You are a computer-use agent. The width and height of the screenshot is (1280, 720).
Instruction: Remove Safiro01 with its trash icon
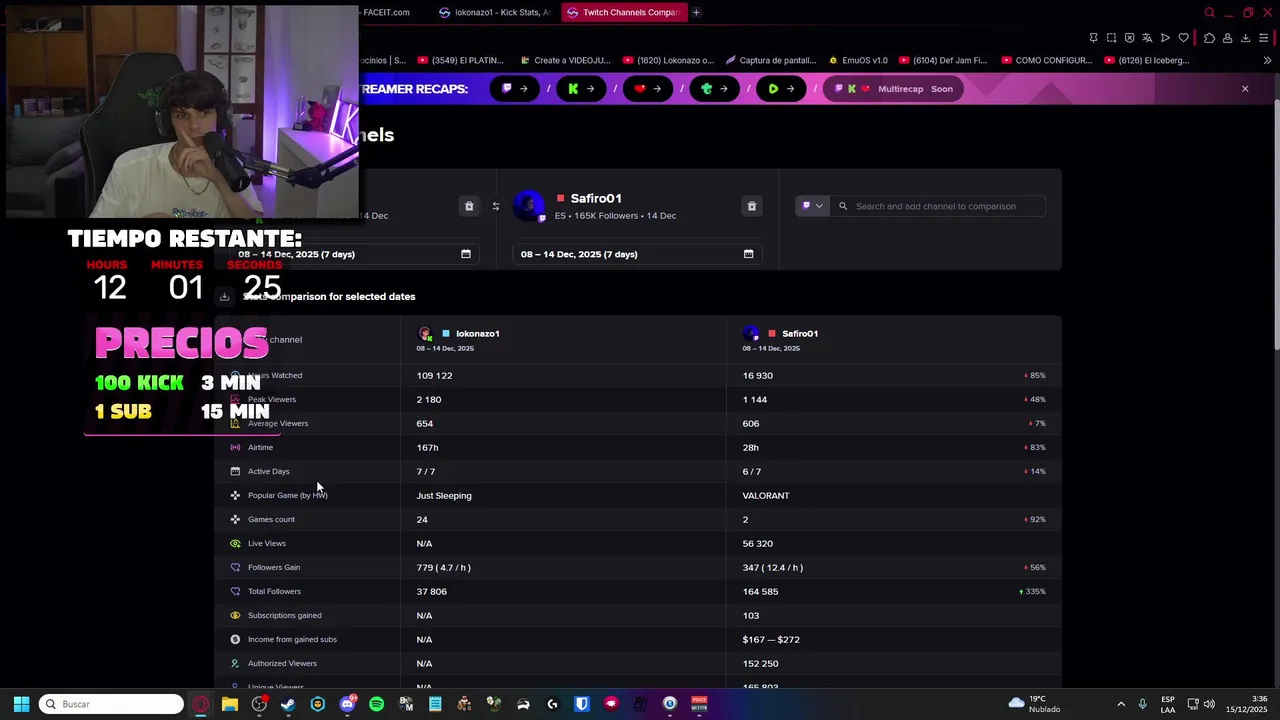click(752, 206)
